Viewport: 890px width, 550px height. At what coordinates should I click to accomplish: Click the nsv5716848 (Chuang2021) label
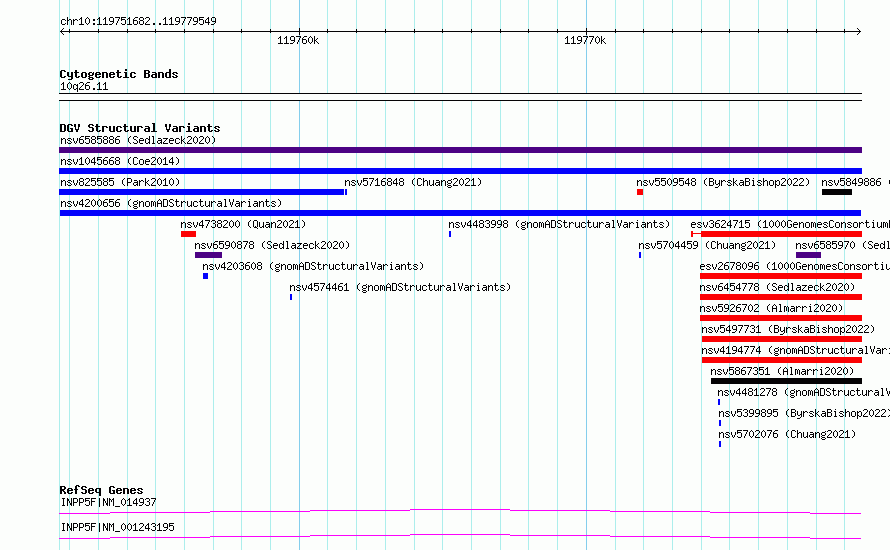pos(413,182)
